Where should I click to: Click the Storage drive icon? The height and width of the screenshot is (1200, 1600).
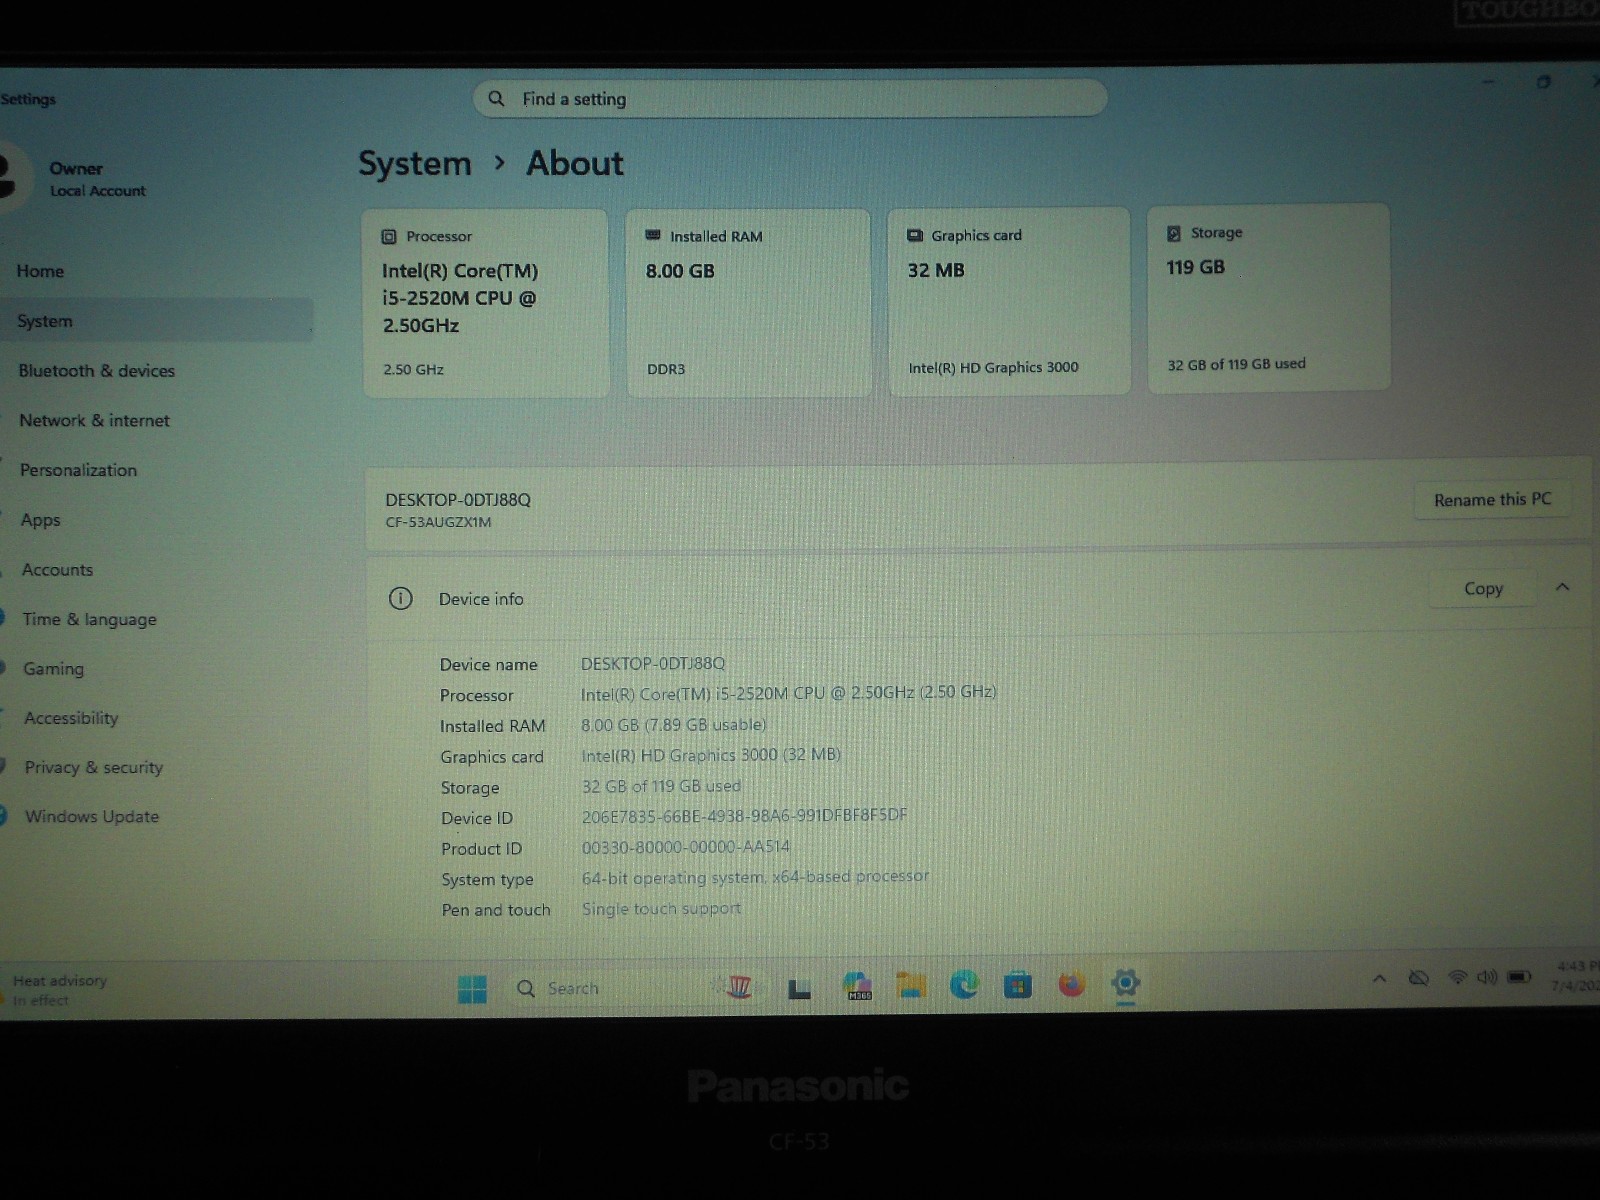pyautogui.click(x=1174, y=233)
